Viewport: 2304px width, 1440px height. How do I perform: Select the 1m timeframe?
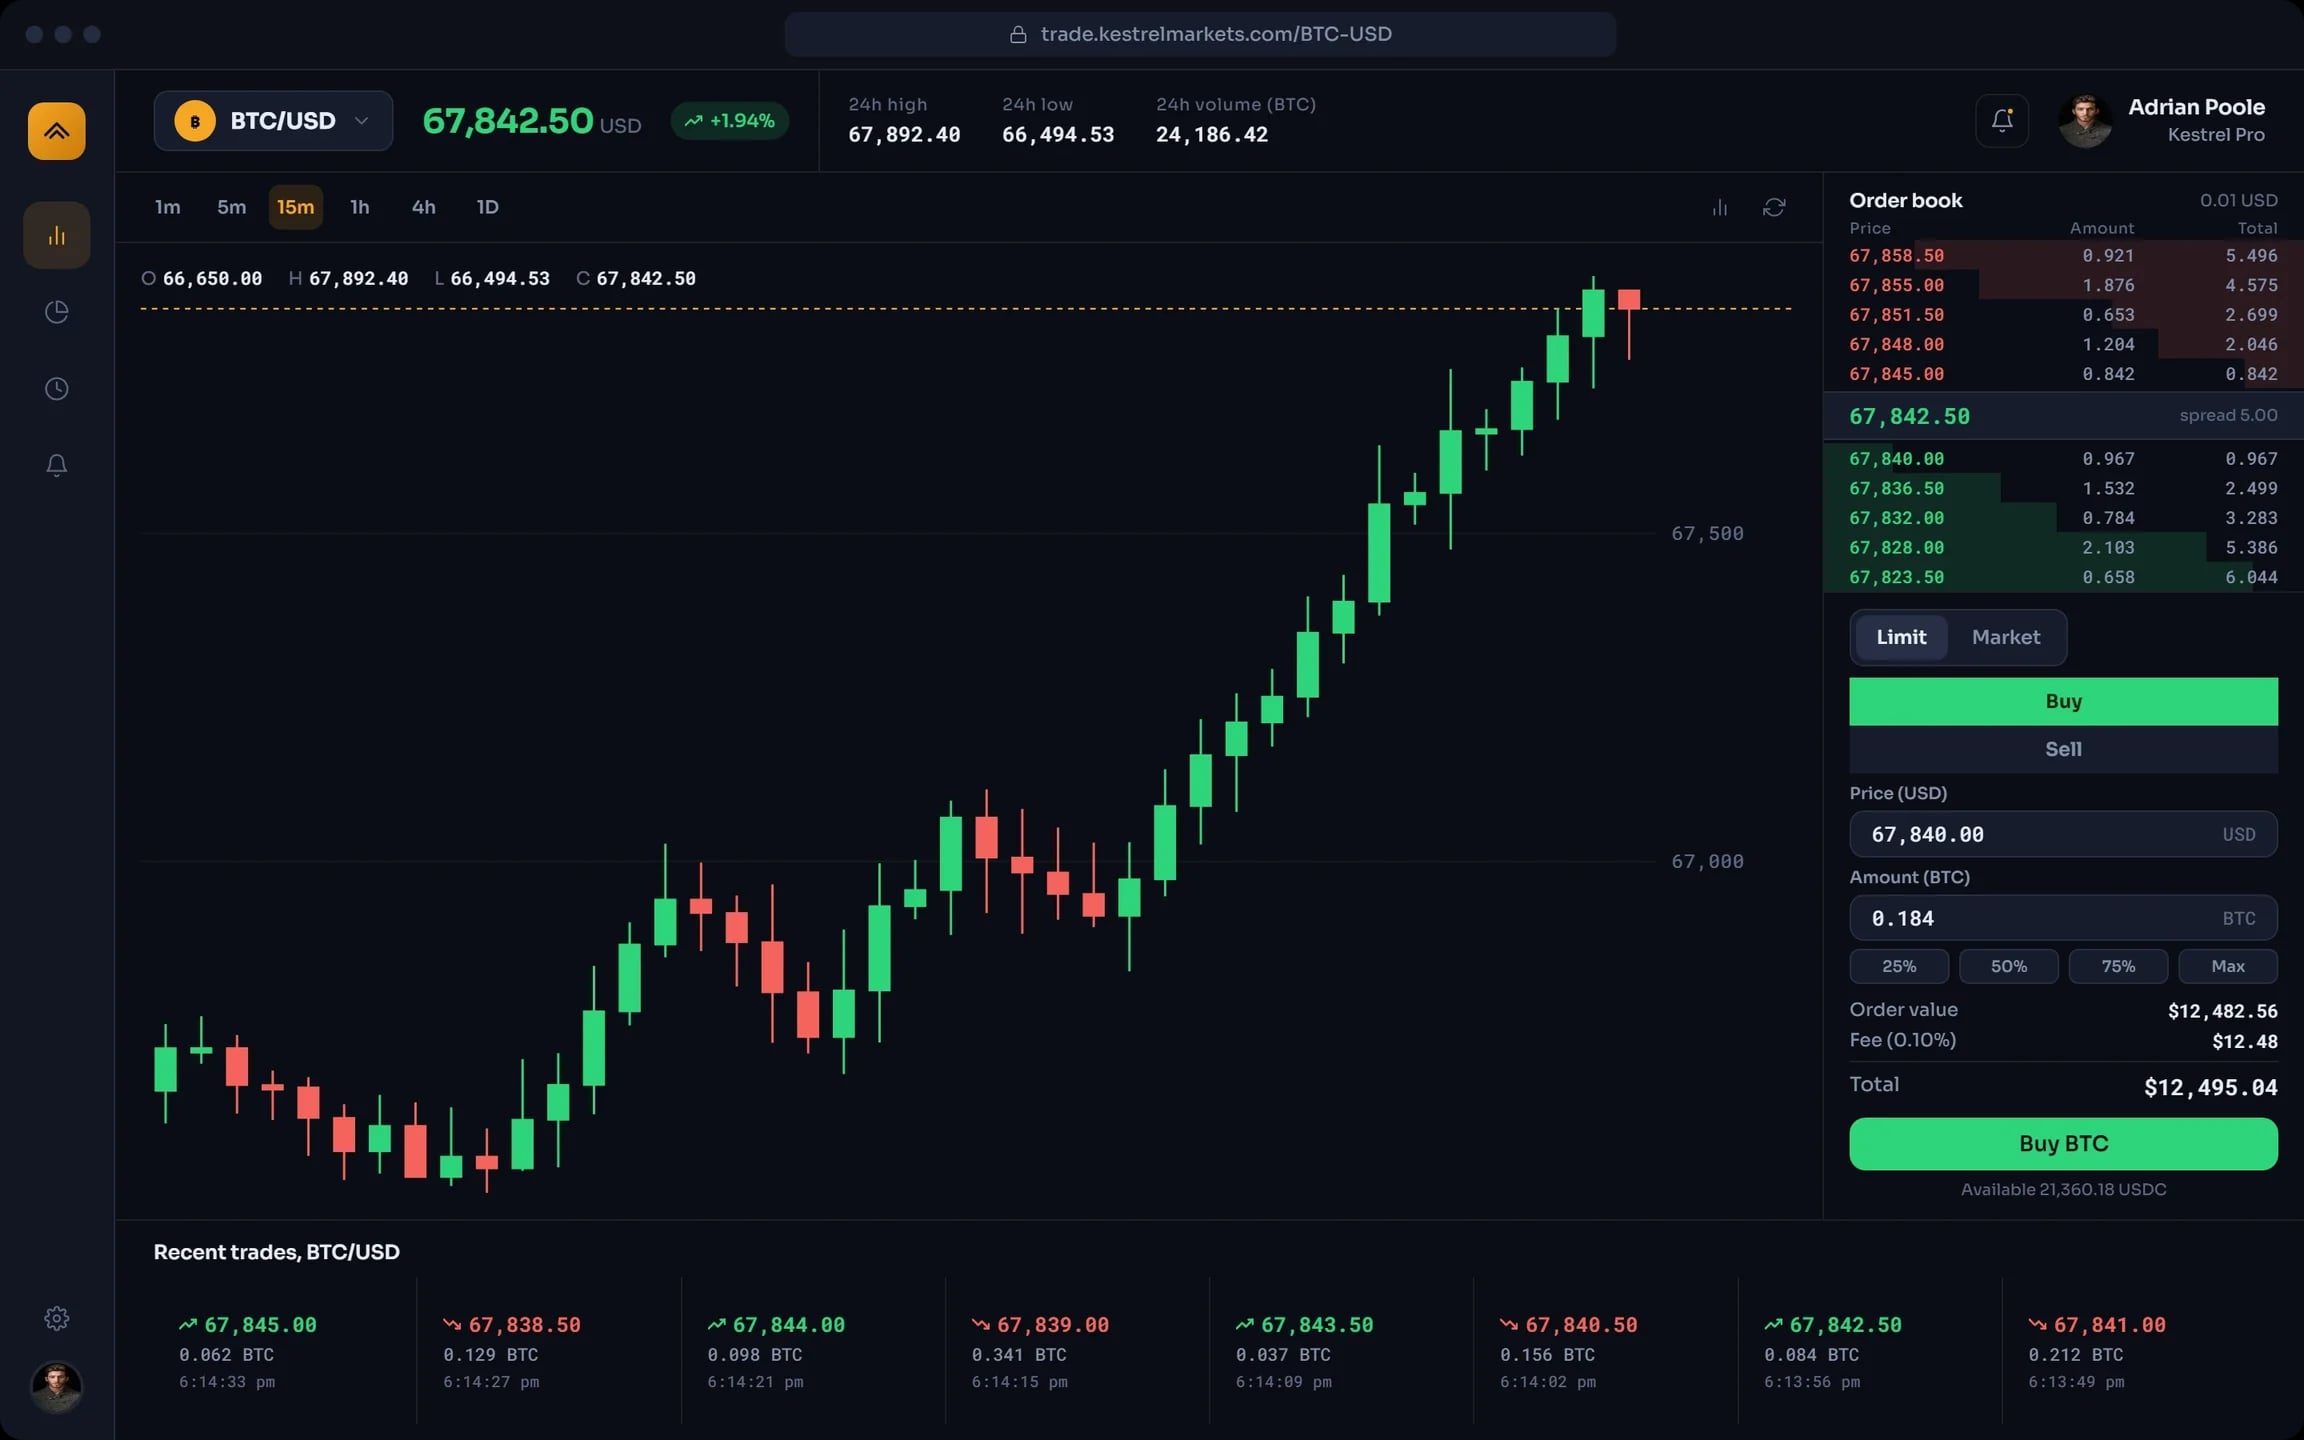(x=168, y=207)
